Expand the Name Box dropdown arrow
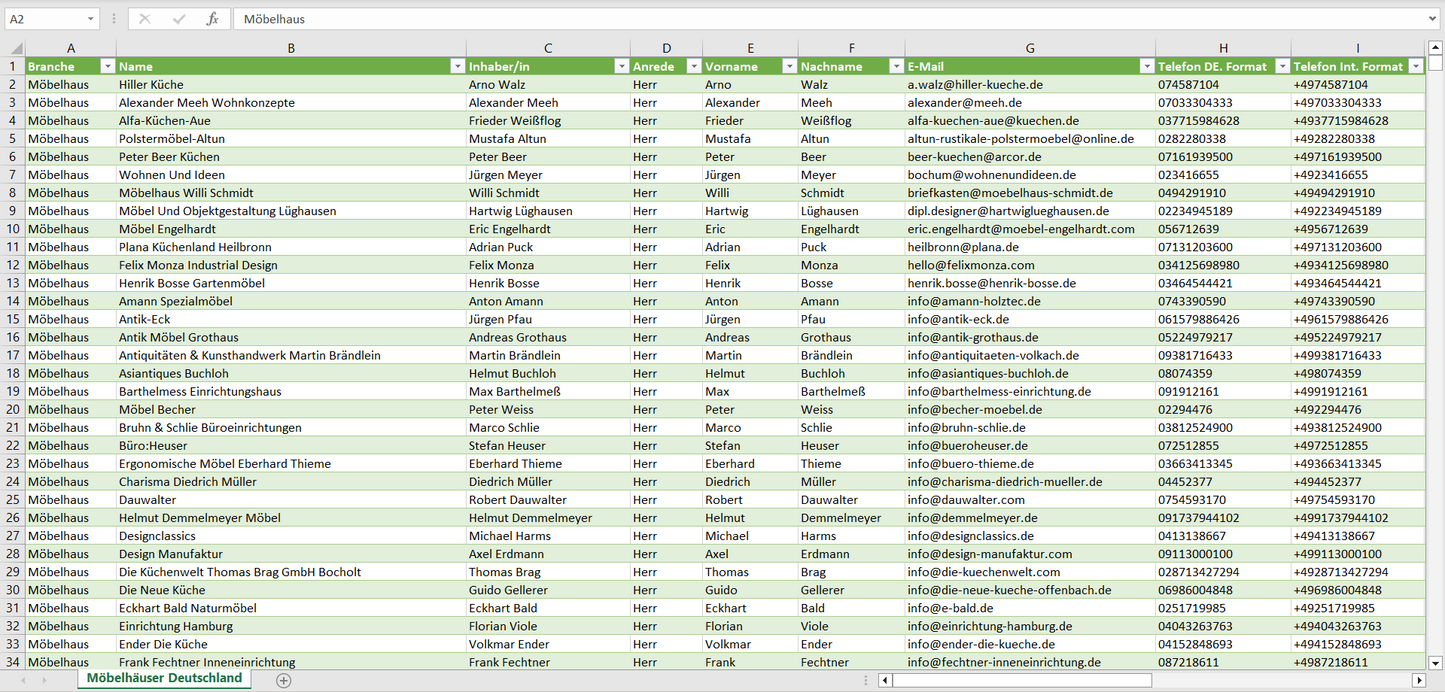The height and width of the screenshot is (692, 1445). (x=91, y=19)
